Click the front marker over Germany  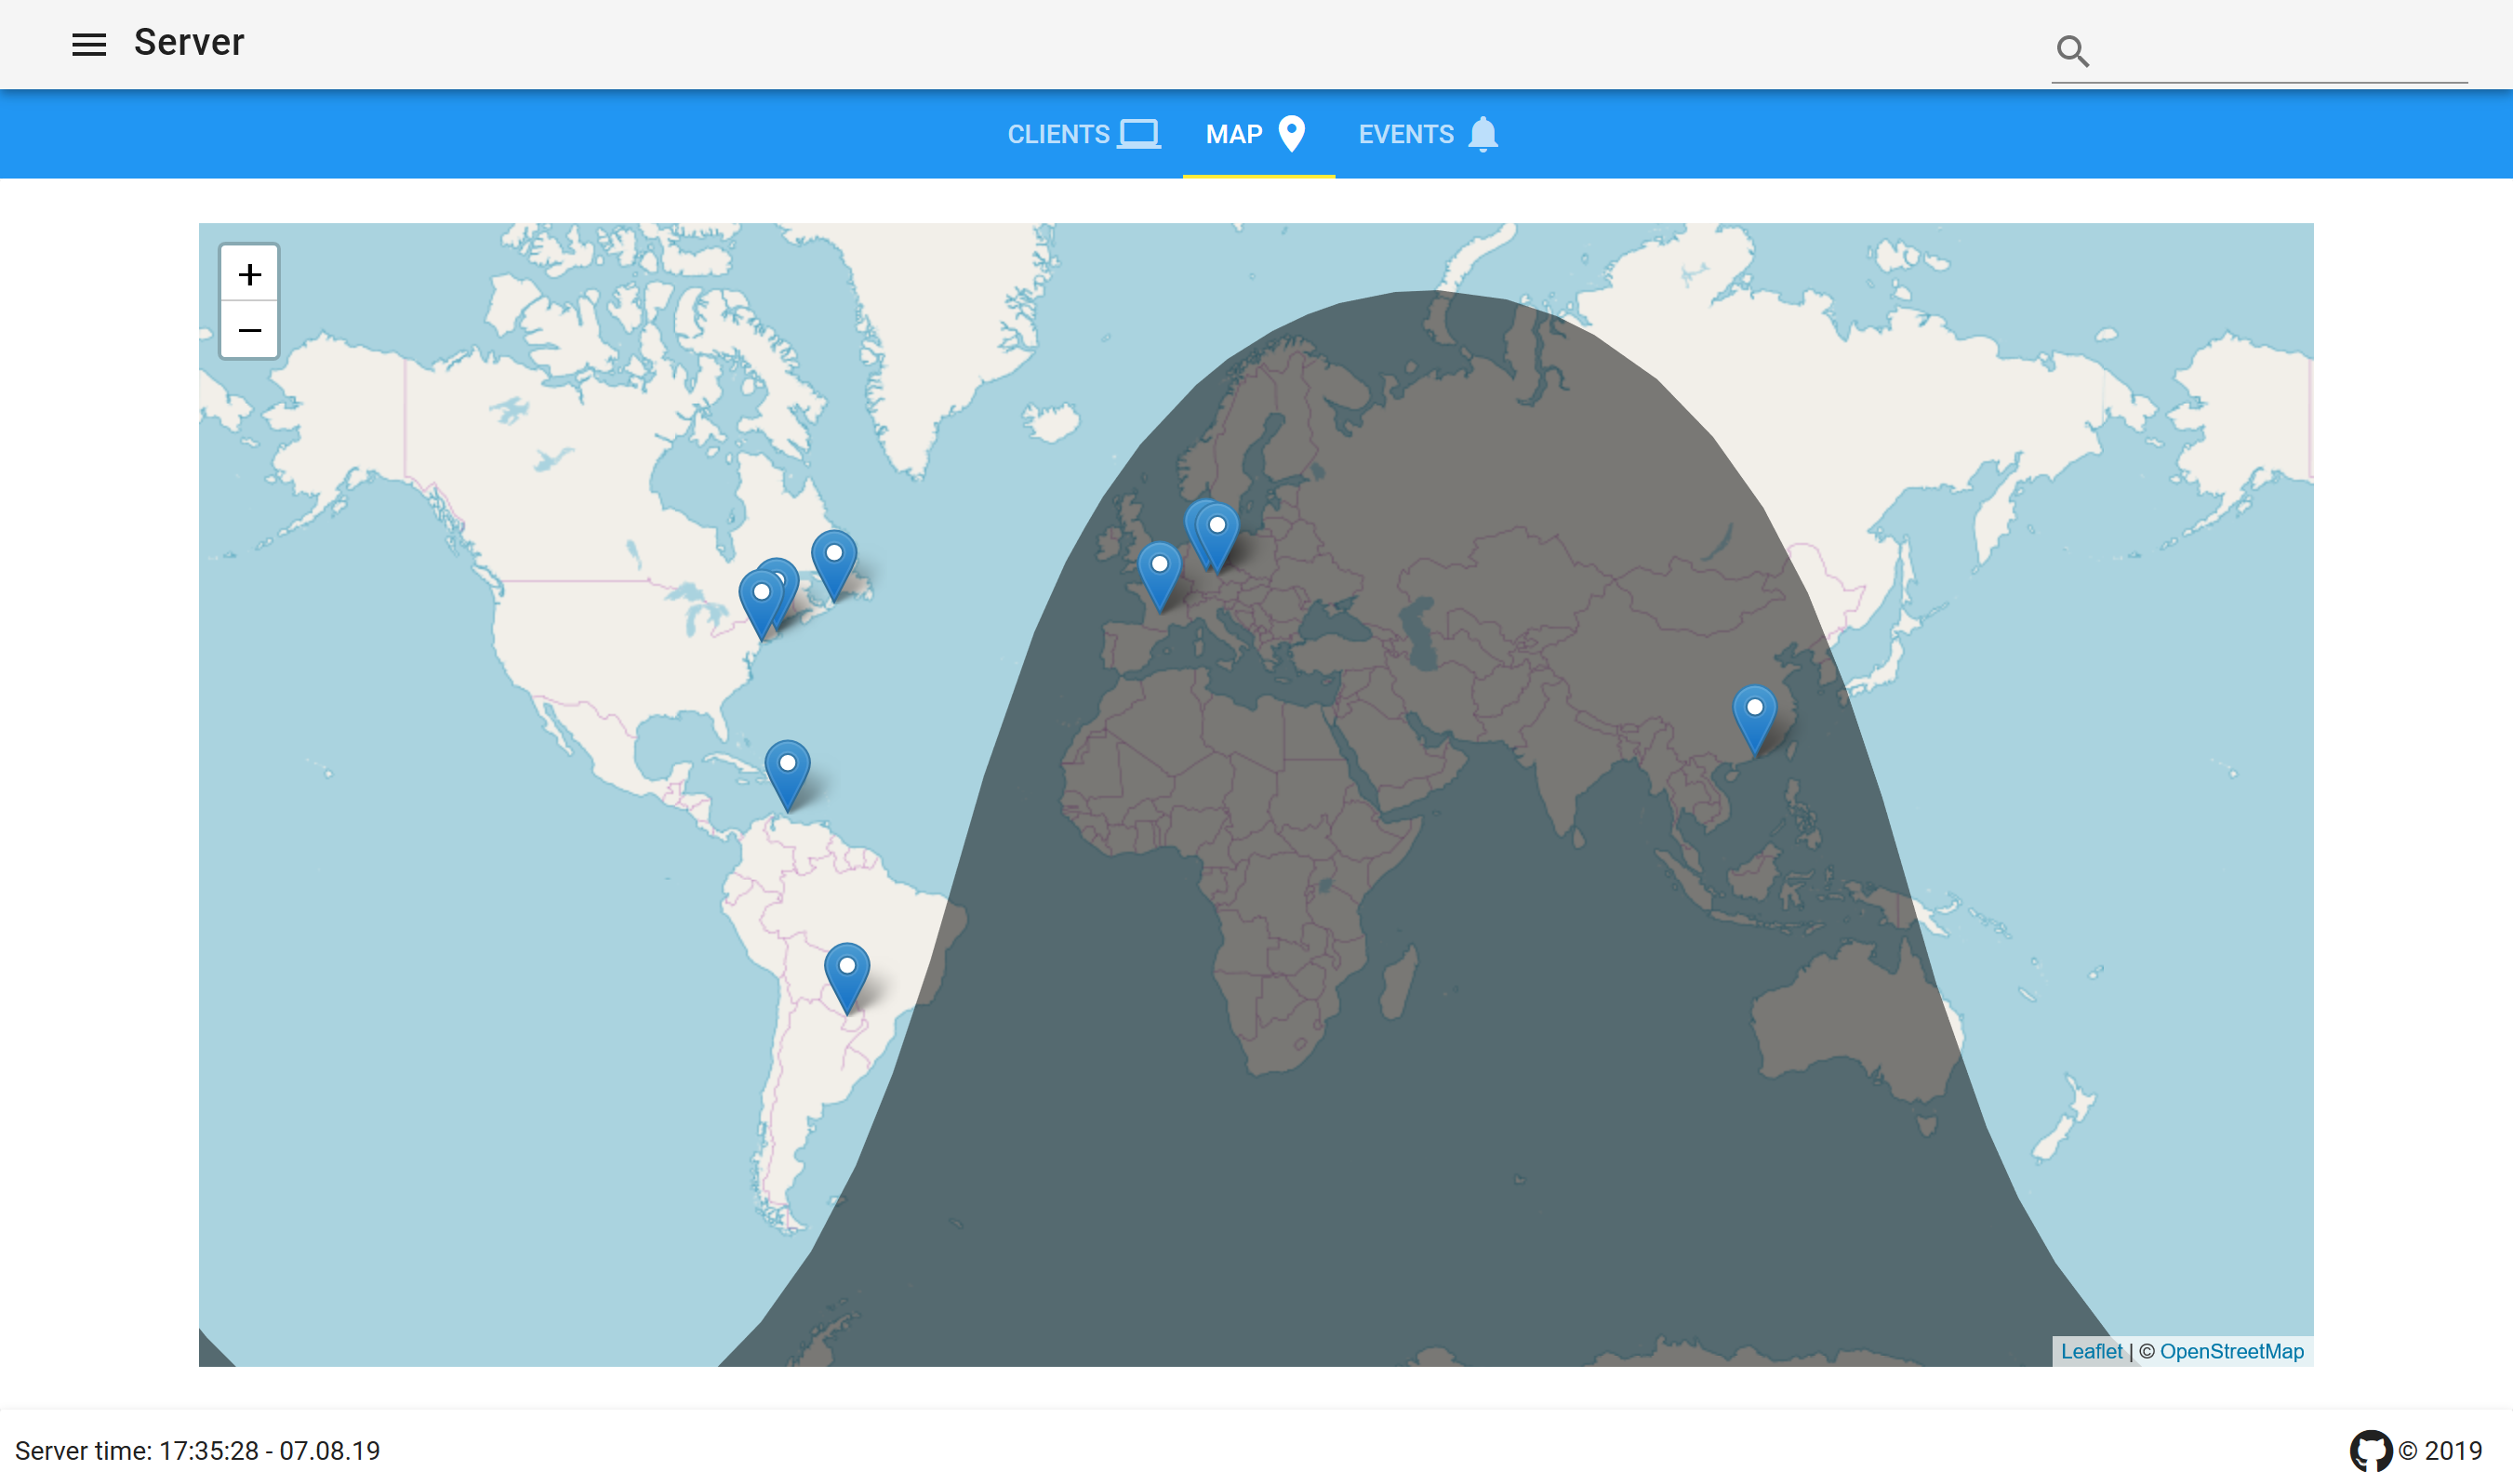point(1218,529)
